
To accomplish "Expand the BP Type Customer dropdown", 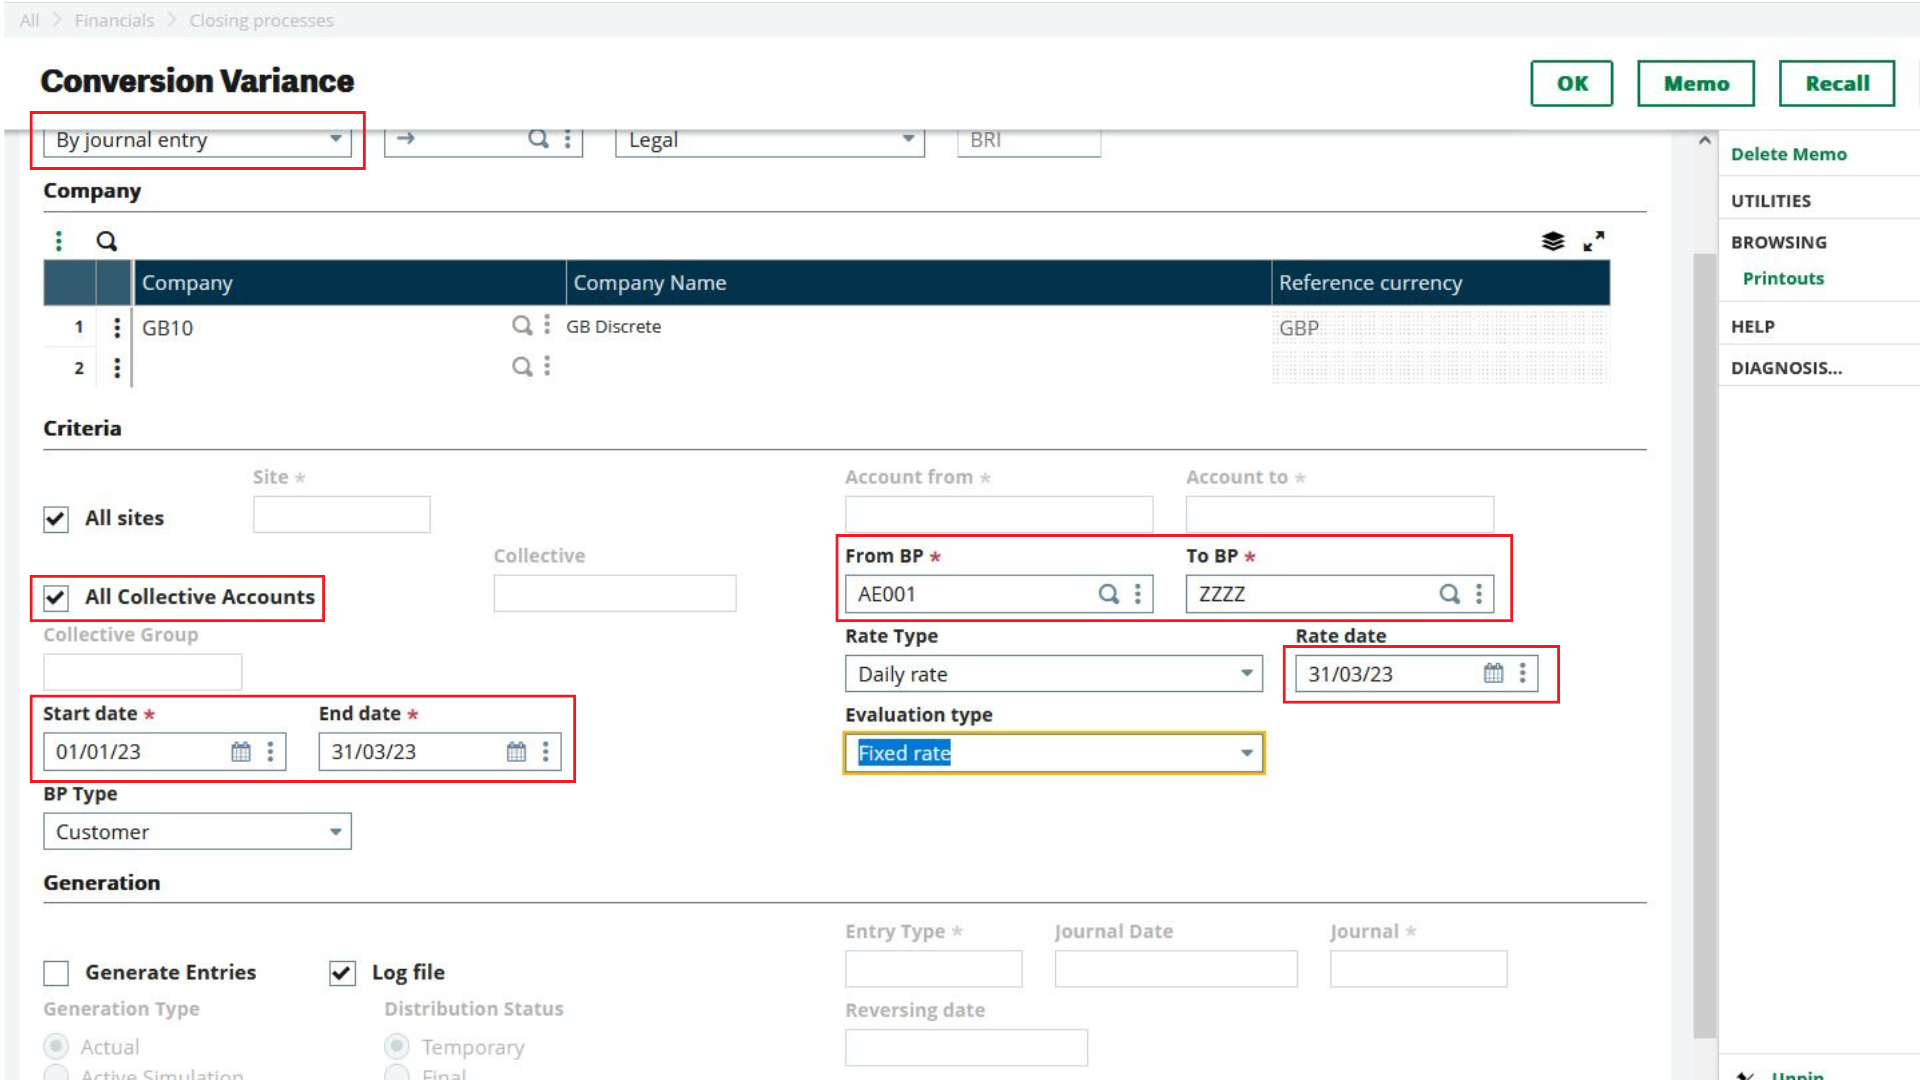I will point(335,831).
